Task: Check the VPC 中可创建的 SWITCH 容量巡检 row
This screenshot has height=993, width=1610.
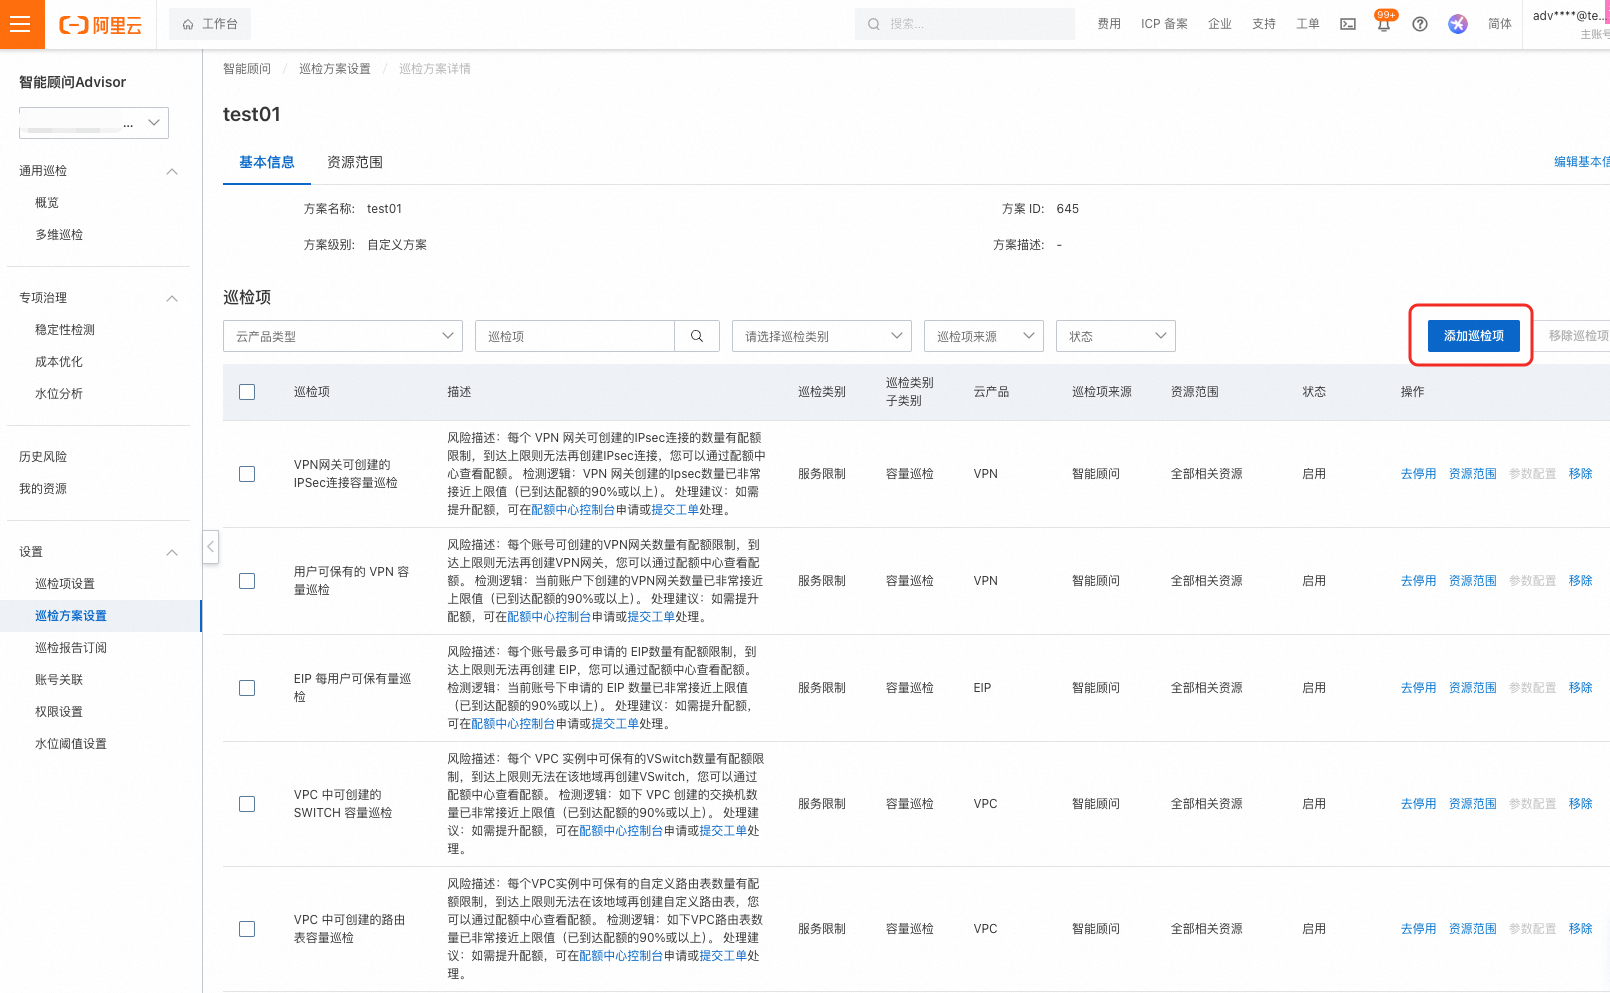Action: tap(247, 804)
